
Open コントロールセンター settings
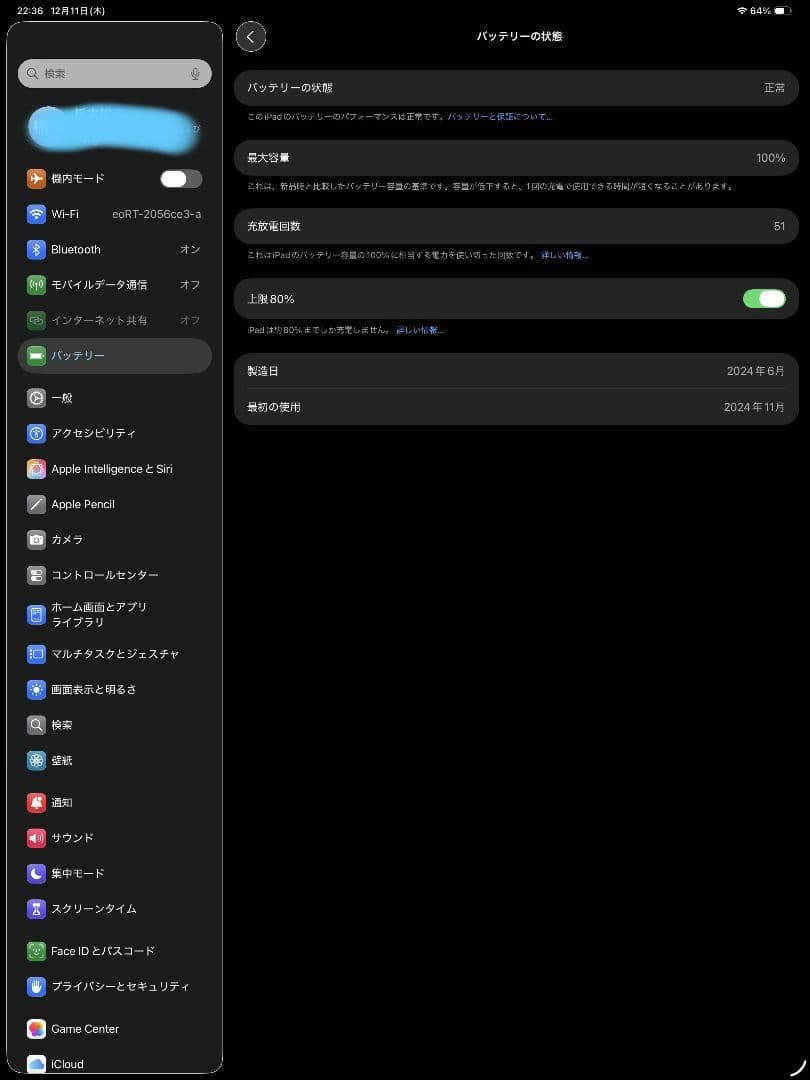36,575
